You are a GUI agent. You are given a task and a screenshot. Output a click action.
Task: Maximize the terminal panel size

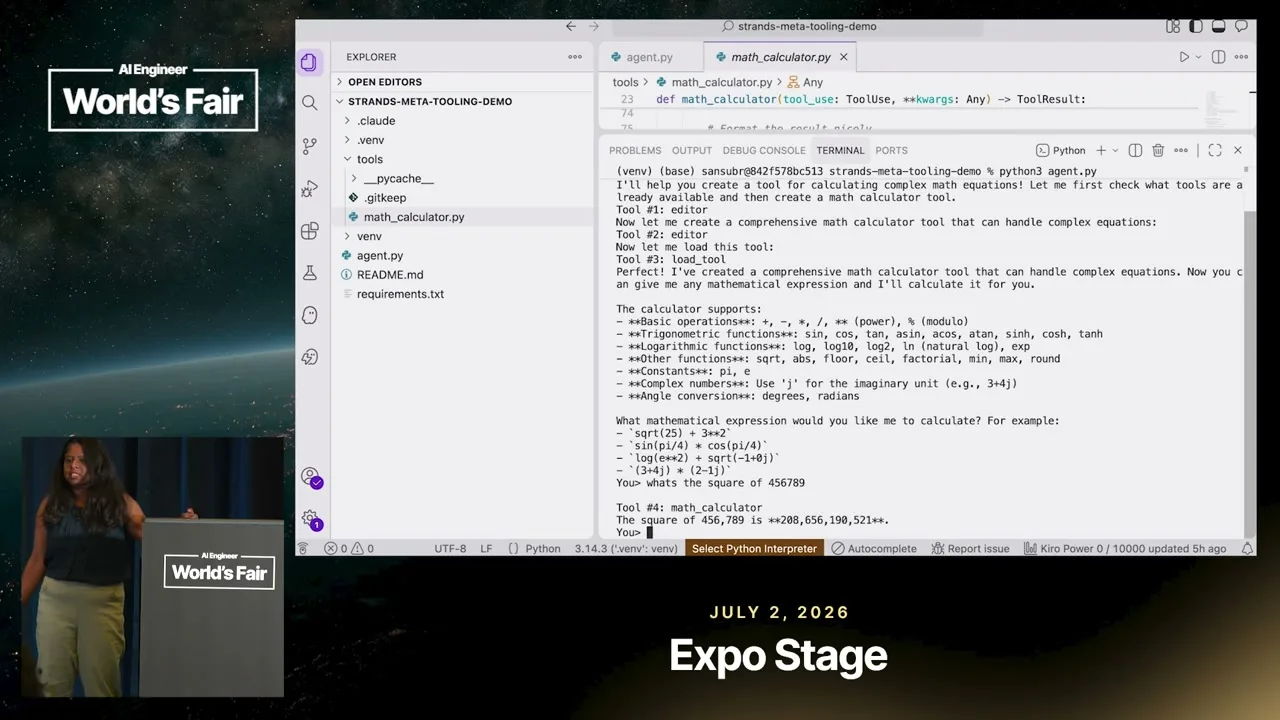1215,150
